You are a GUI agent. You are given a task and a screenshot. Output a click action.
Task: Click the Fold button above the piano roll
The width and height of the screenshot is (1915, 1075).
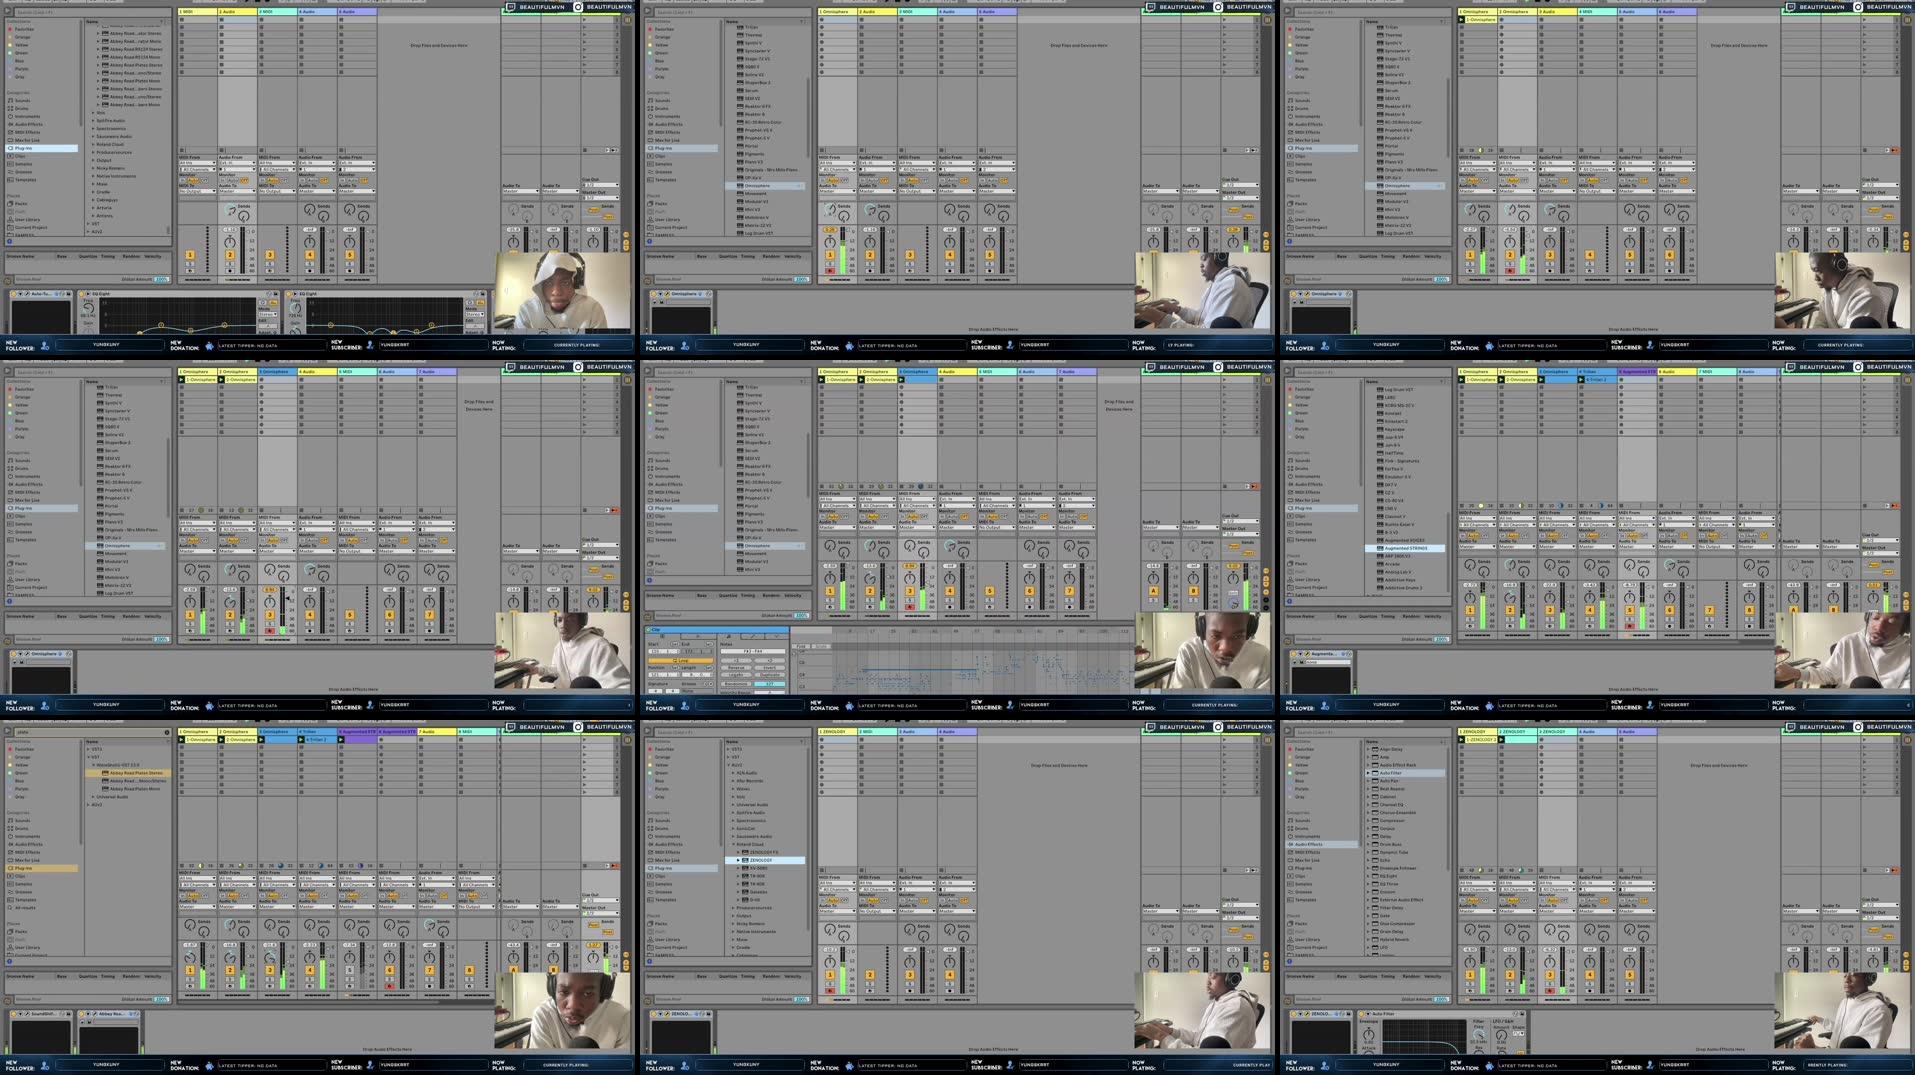click(x=800, y=646)
